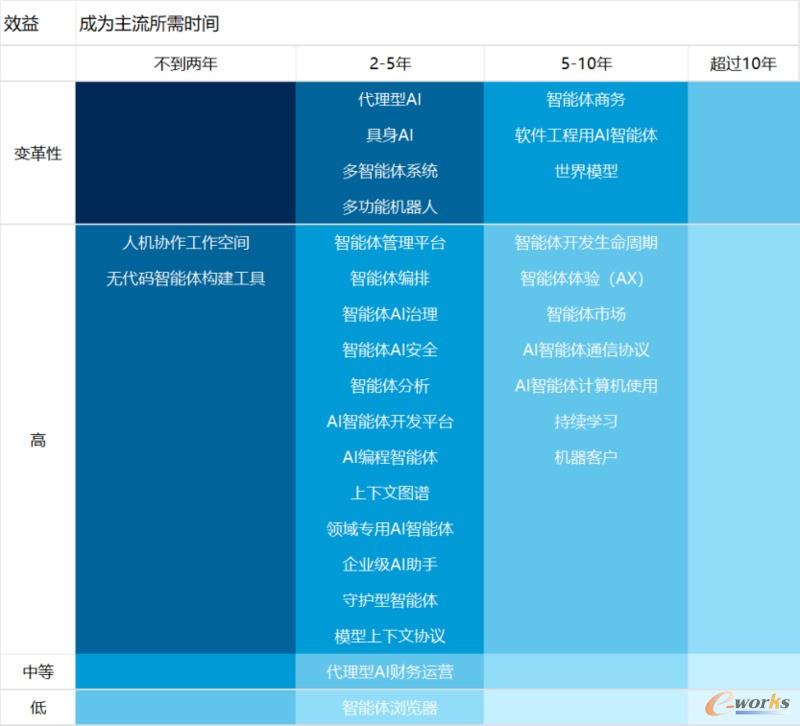Click the '上下文图谱' entry
Image resolution: width=800 pixels, height=726 pixels.
390,493
